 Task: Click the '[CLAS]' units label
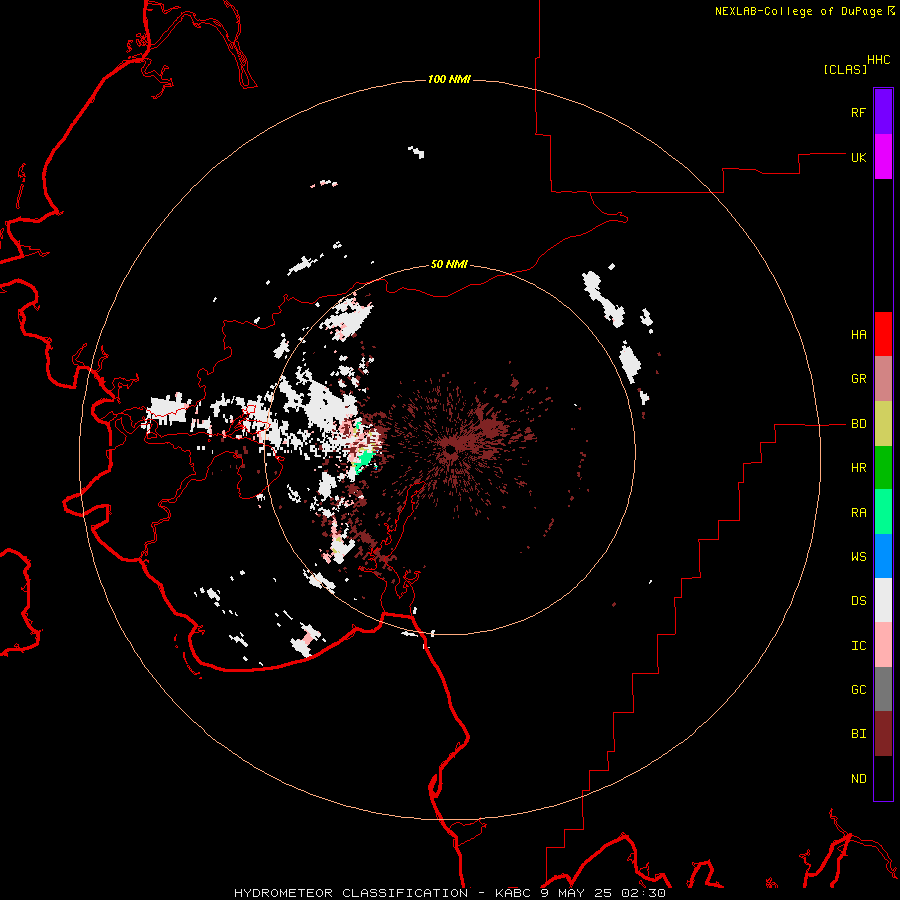click(x=845, y=69)
